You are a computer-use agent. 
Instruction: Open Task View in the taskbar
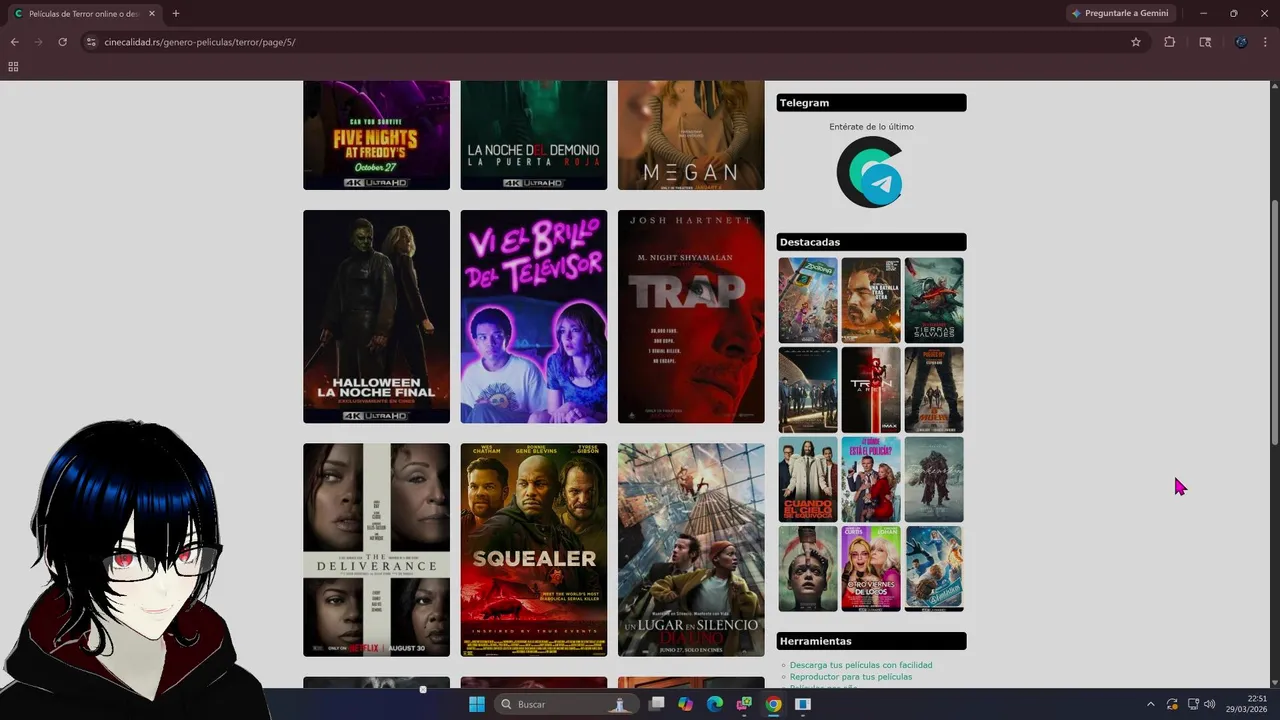coord(657,704)
